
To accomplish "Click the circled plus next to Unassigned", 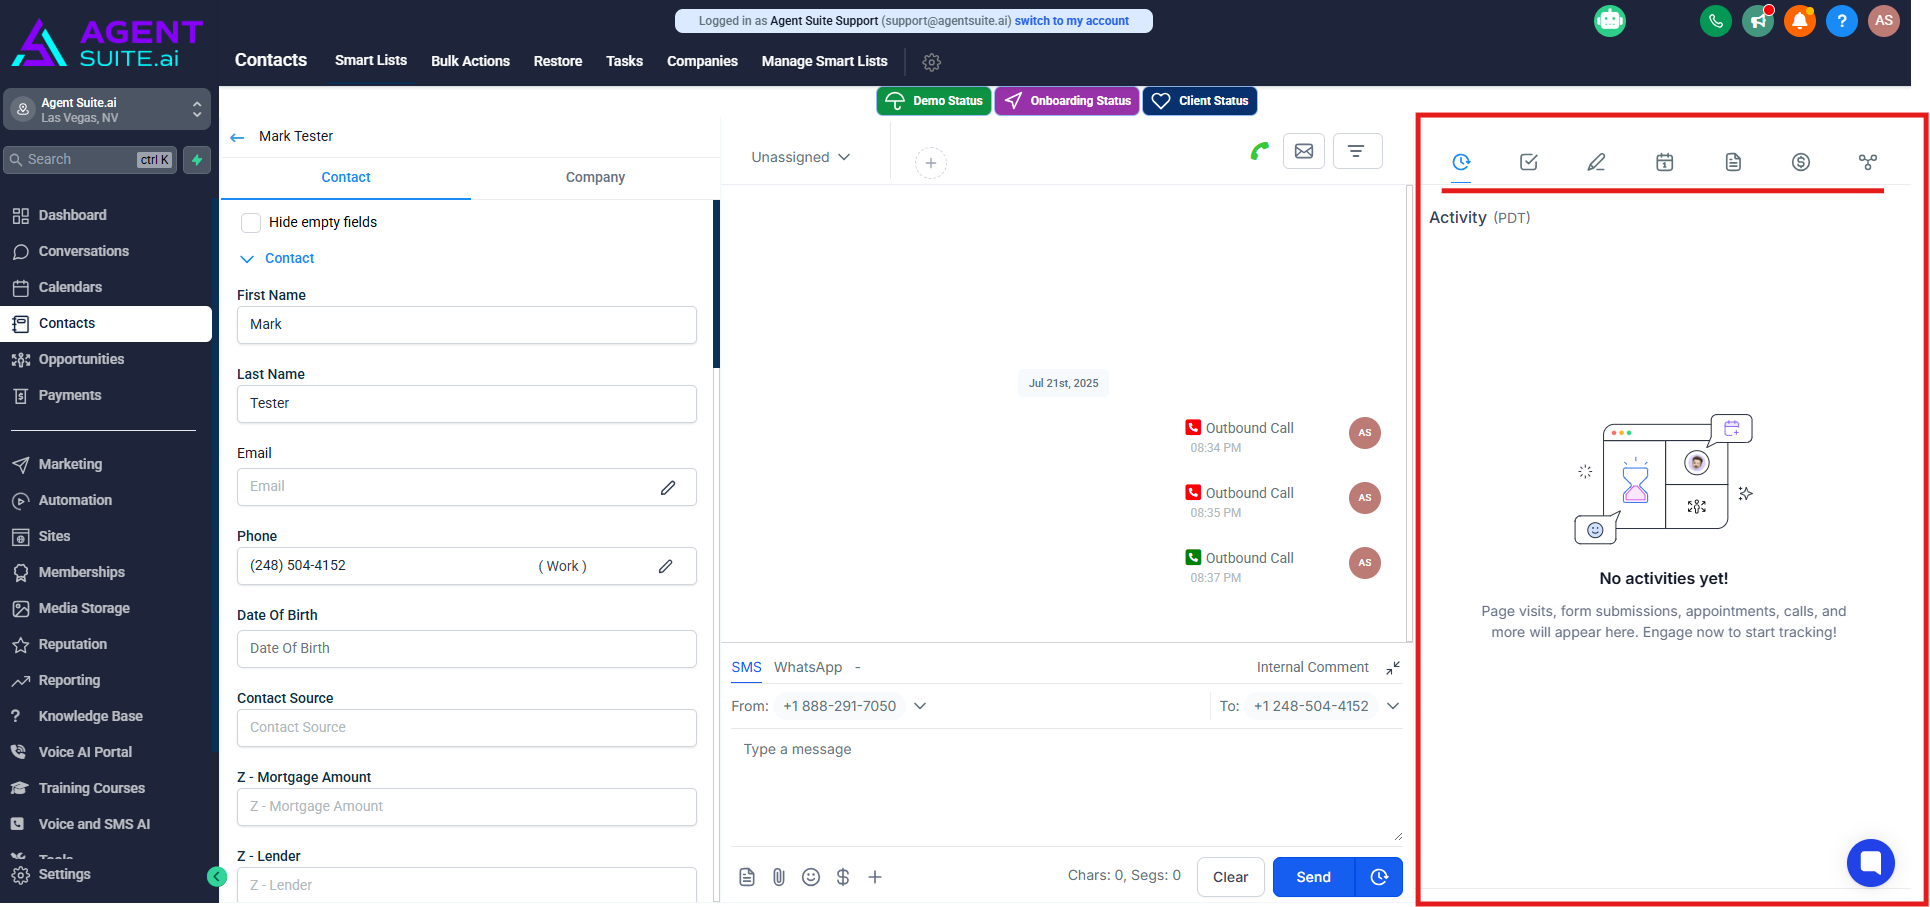I will 931,163.
